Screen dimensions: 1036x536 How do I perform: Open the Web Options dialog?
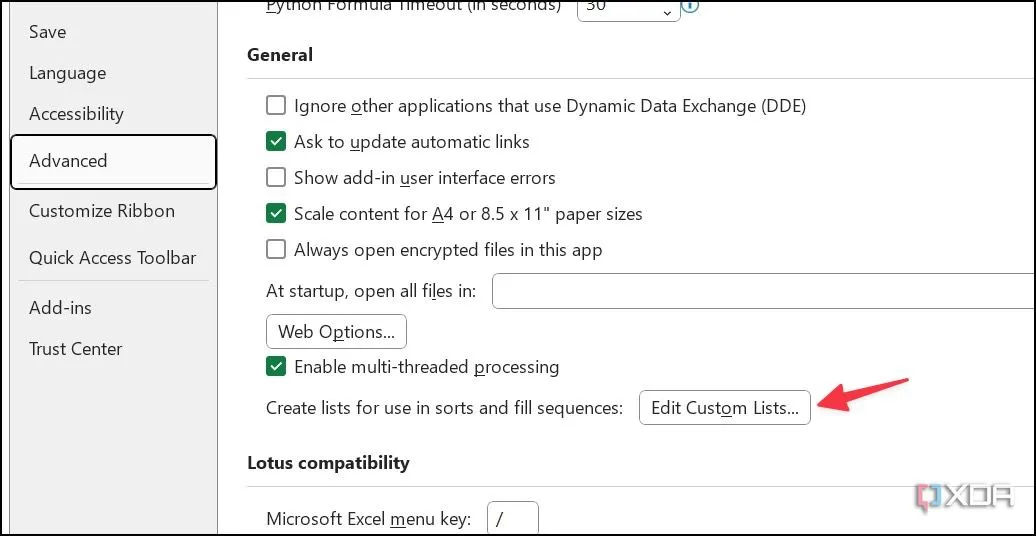(x=336, y=332)
